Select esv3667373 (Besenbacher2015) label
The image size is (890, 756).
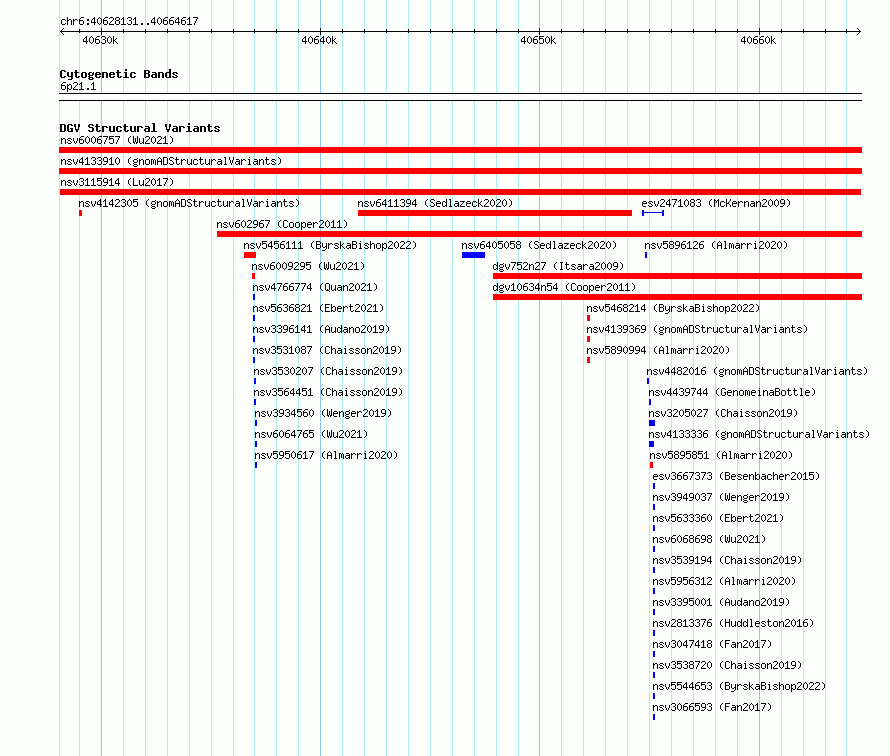point(736,476)
